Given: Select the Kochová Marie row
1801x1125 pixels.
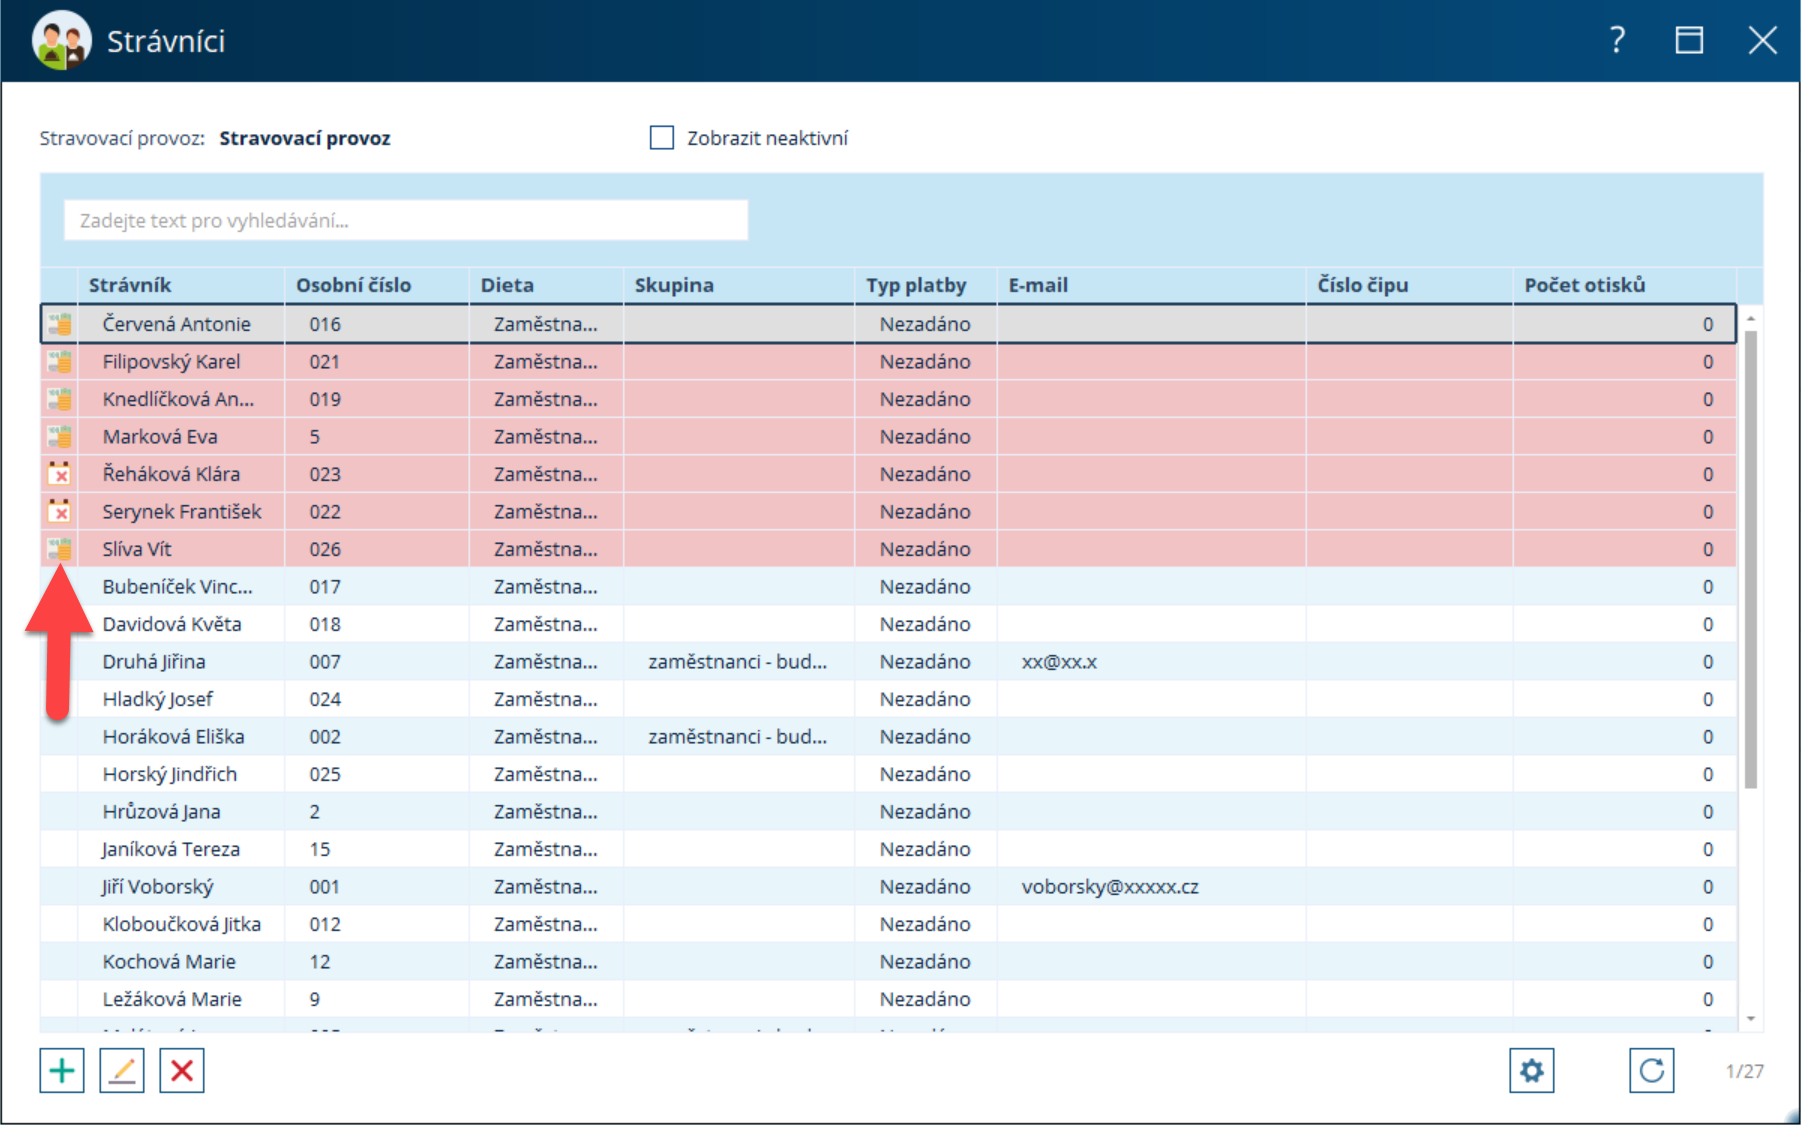Looking at the screenshot, I should coord(889,962).
